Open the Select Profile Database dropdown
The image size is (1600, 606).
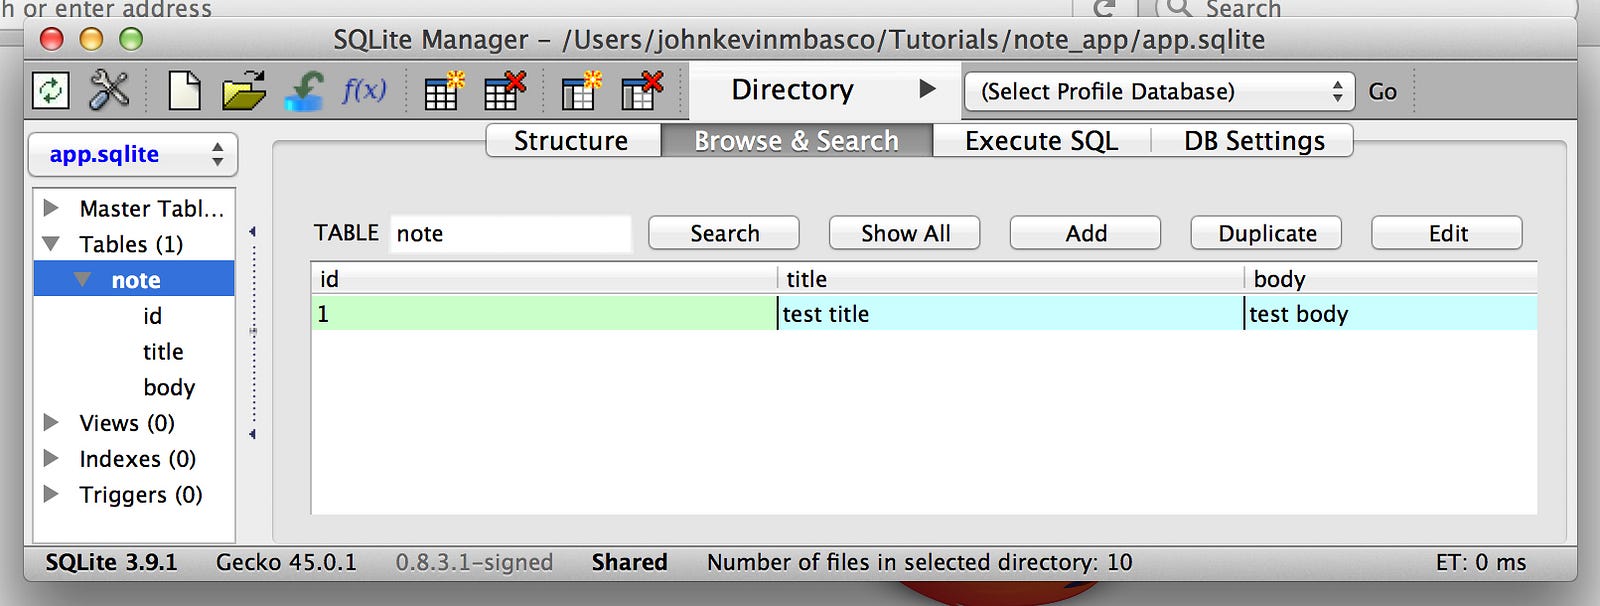click(1159, 92)
